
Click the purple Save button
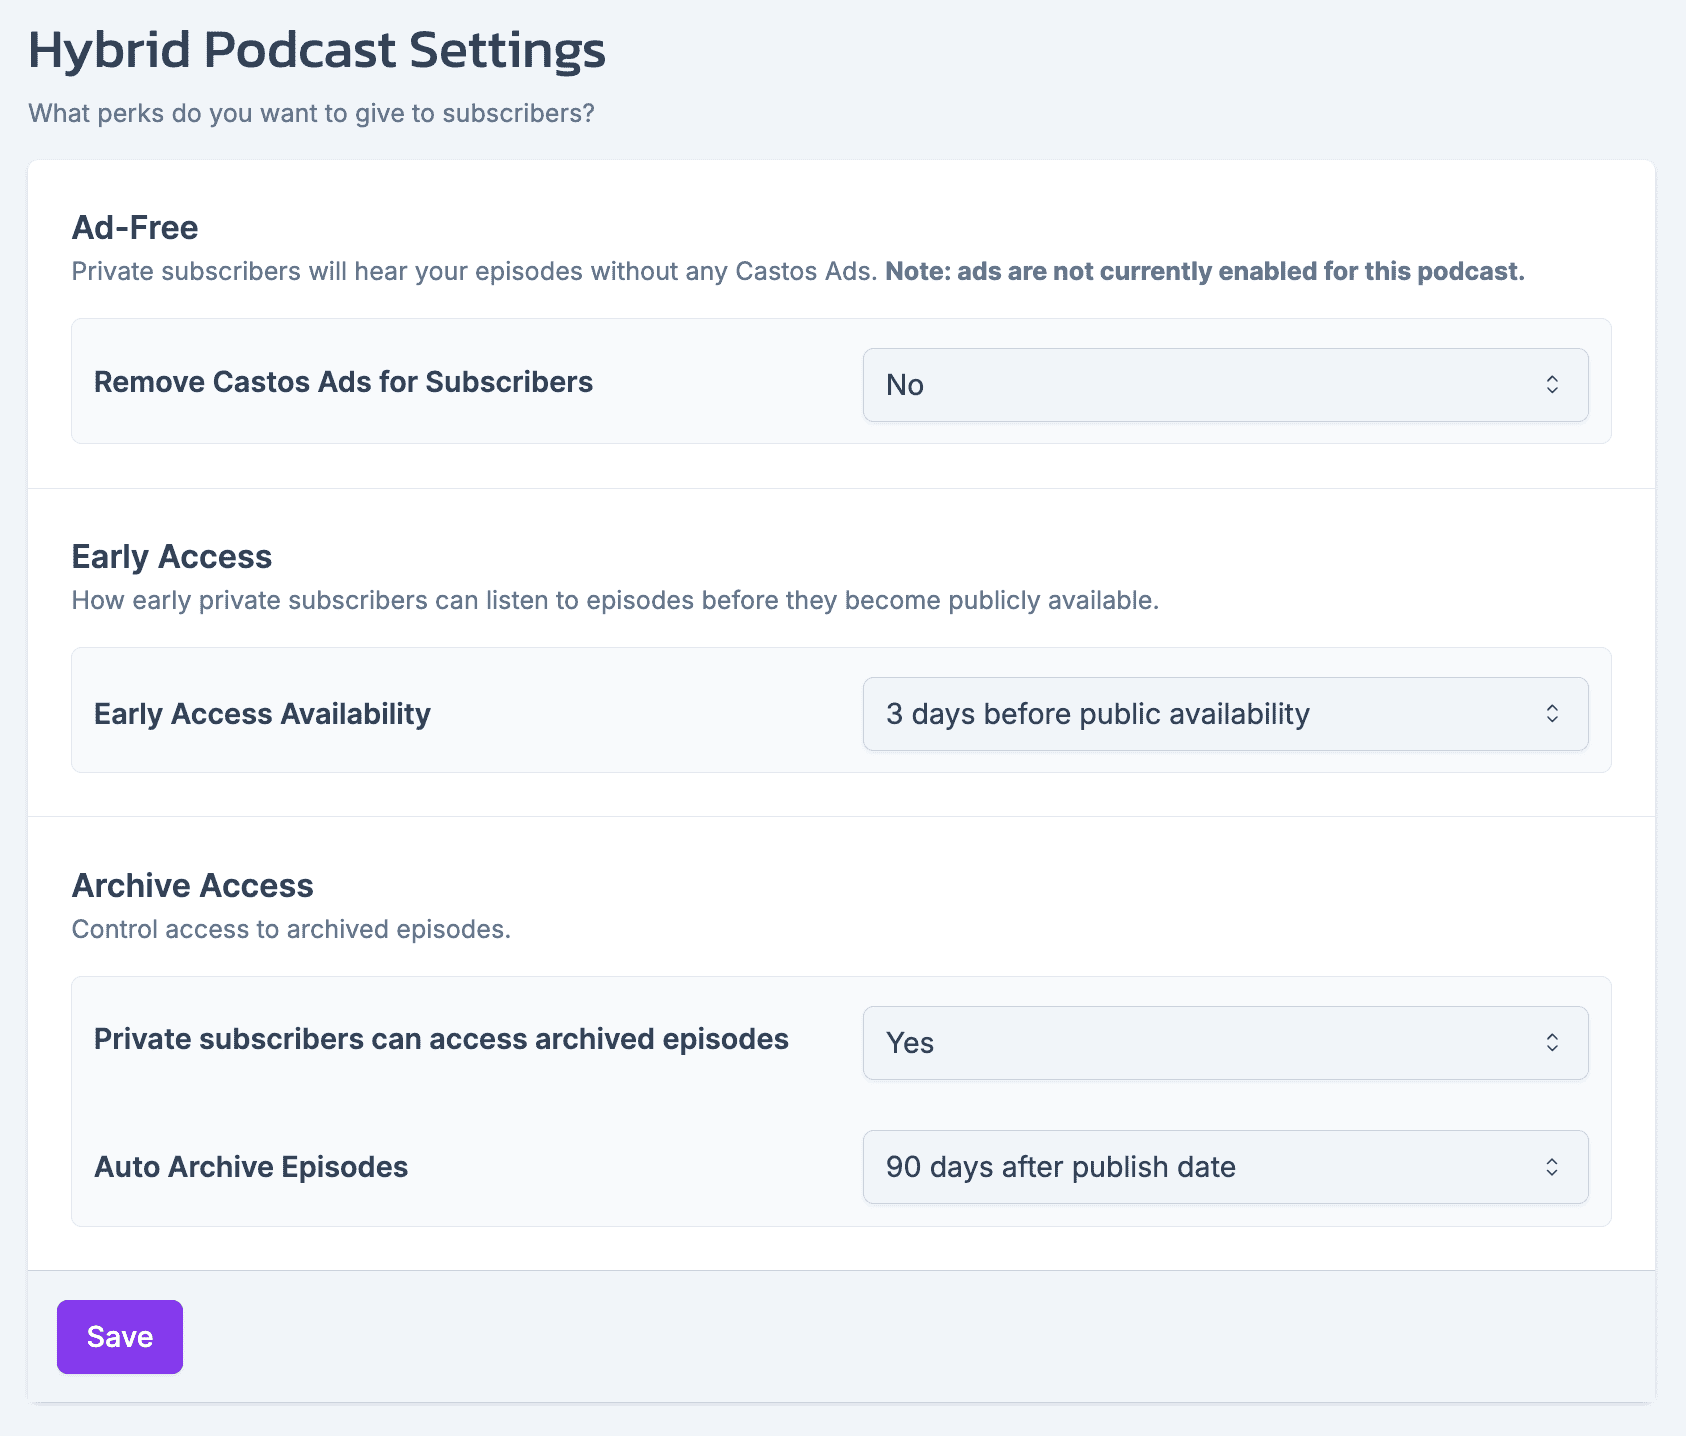[120, 1337]
